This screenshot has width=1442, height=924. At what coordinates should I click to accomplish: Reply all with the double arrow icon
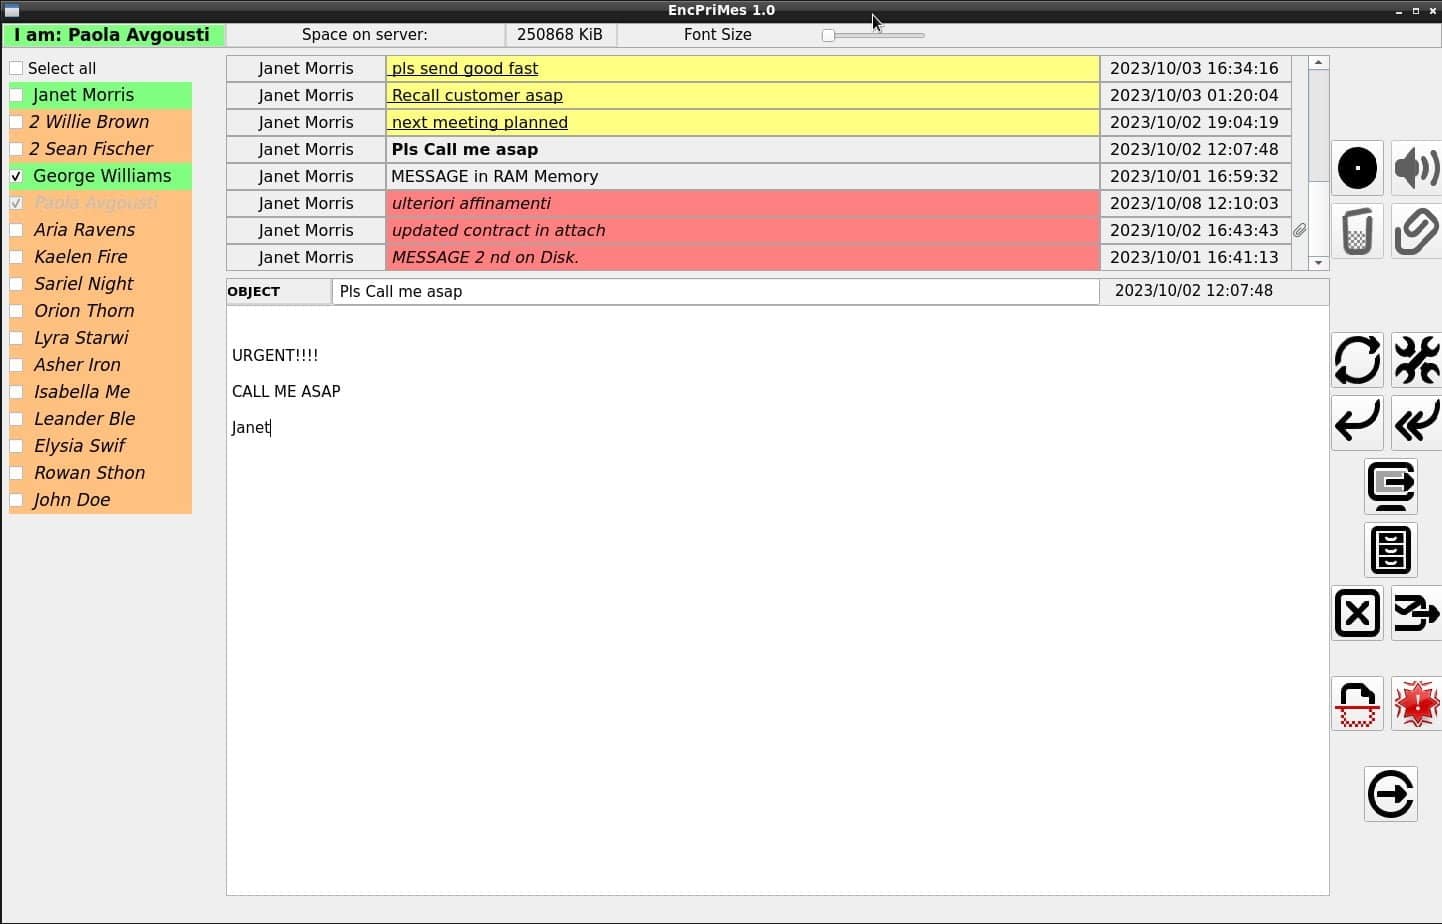click(x=1417, y=423)
